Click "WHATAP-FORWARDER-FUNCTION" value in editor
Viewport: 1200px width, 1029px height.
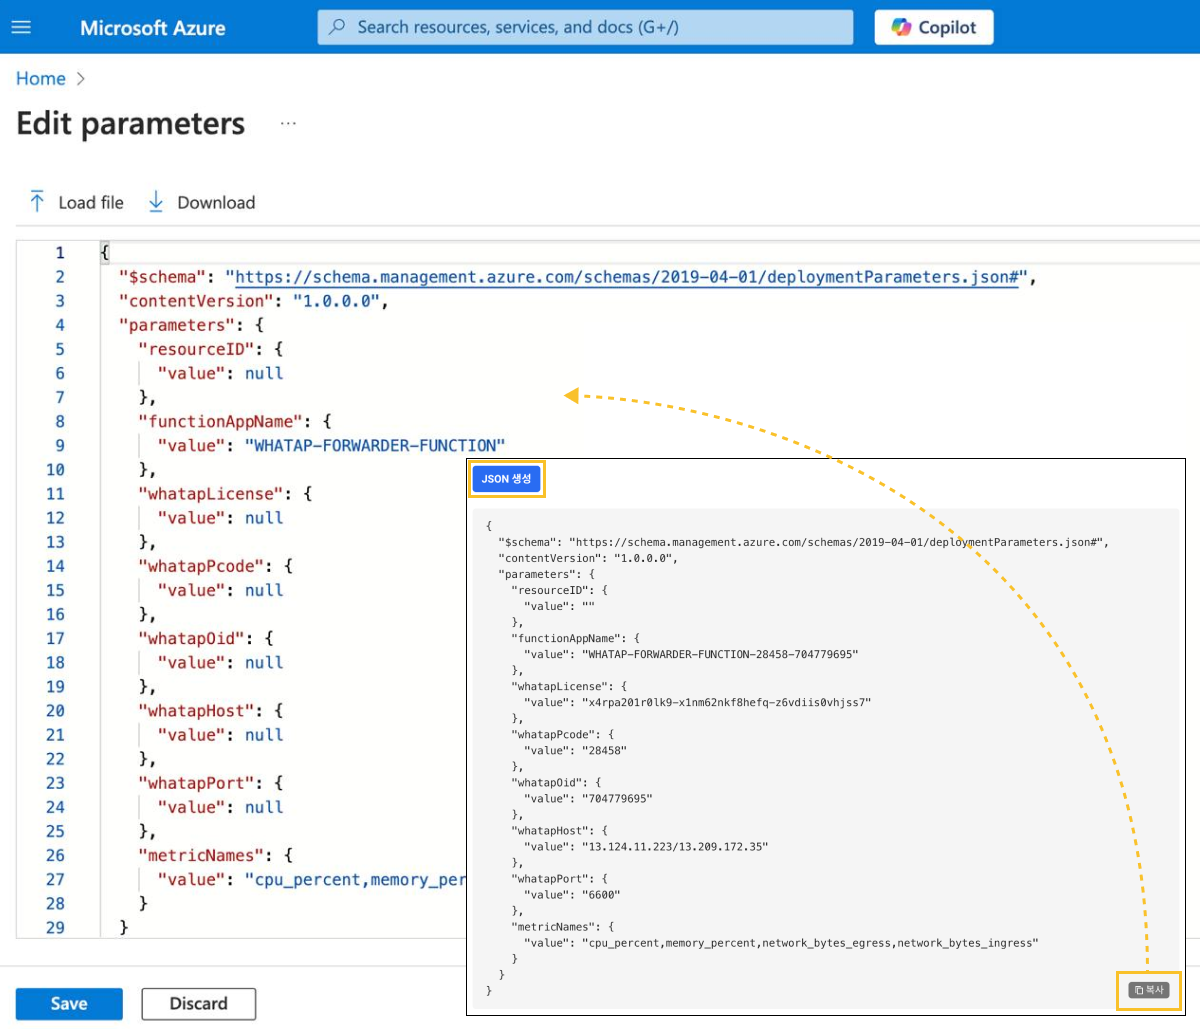tap(375, 446)
